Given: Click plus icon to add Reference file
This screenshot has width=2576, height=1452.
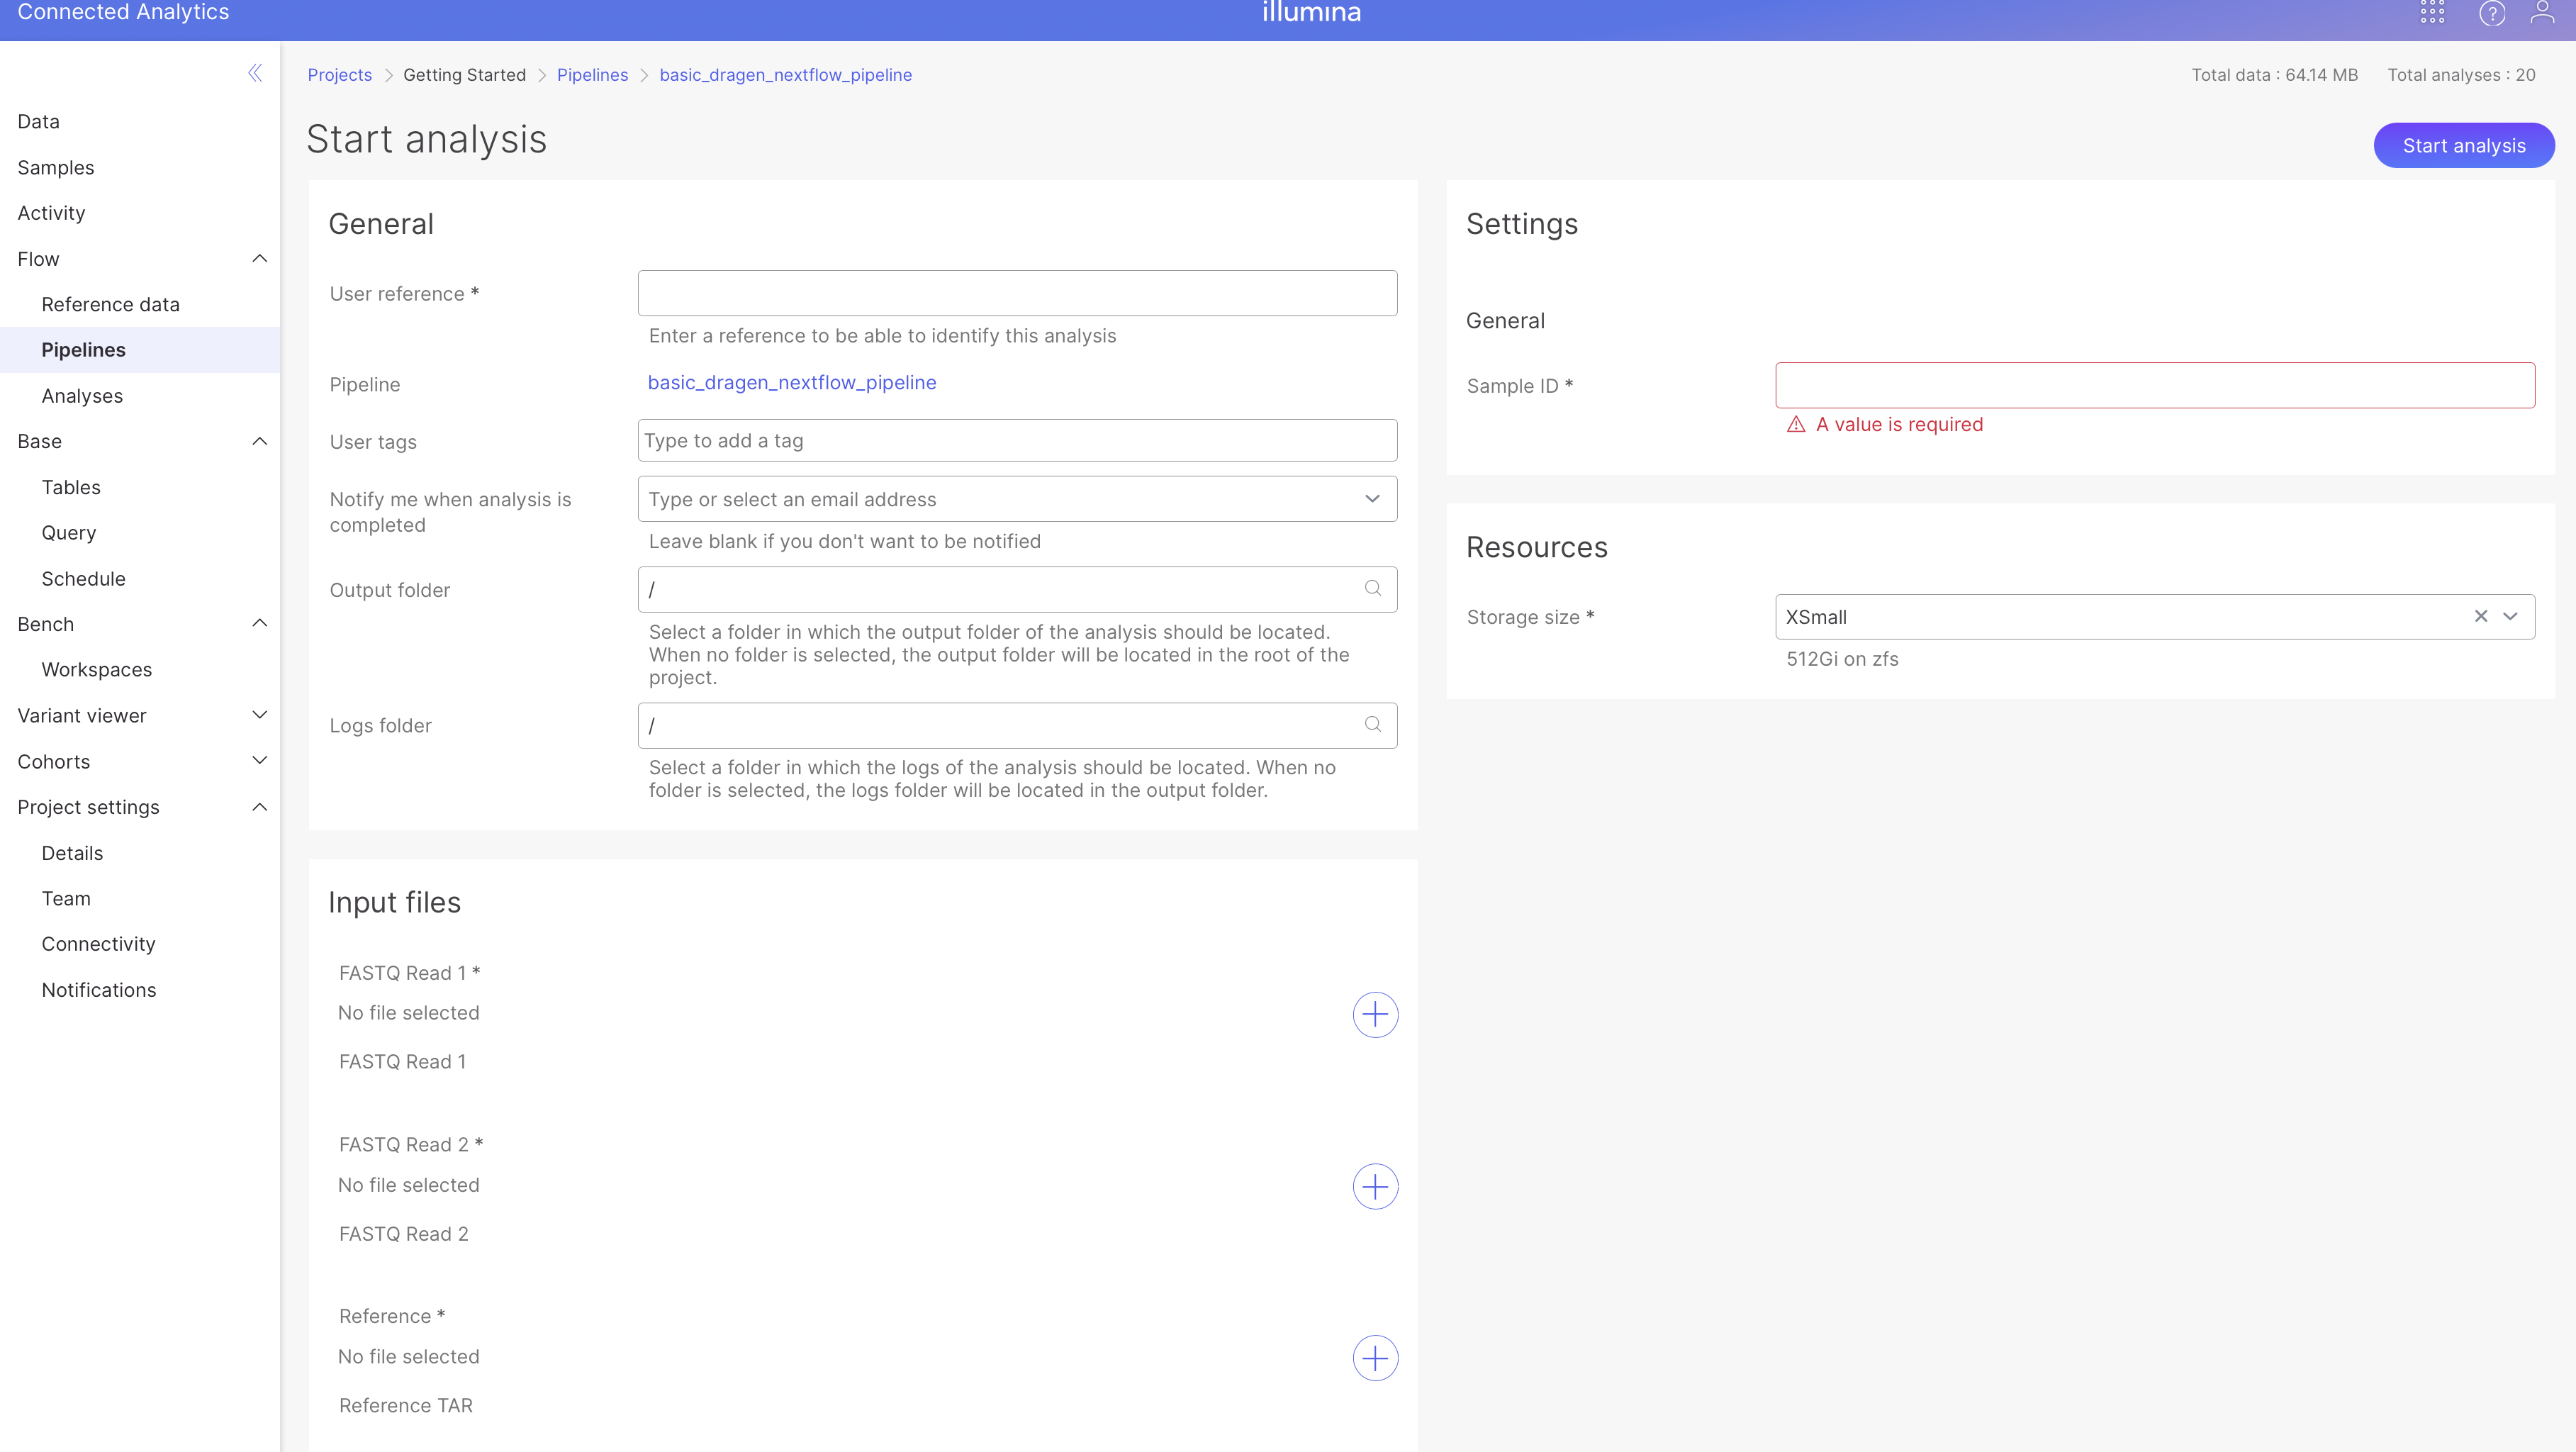Looking at the screenshot, I should point(1375,1358).
